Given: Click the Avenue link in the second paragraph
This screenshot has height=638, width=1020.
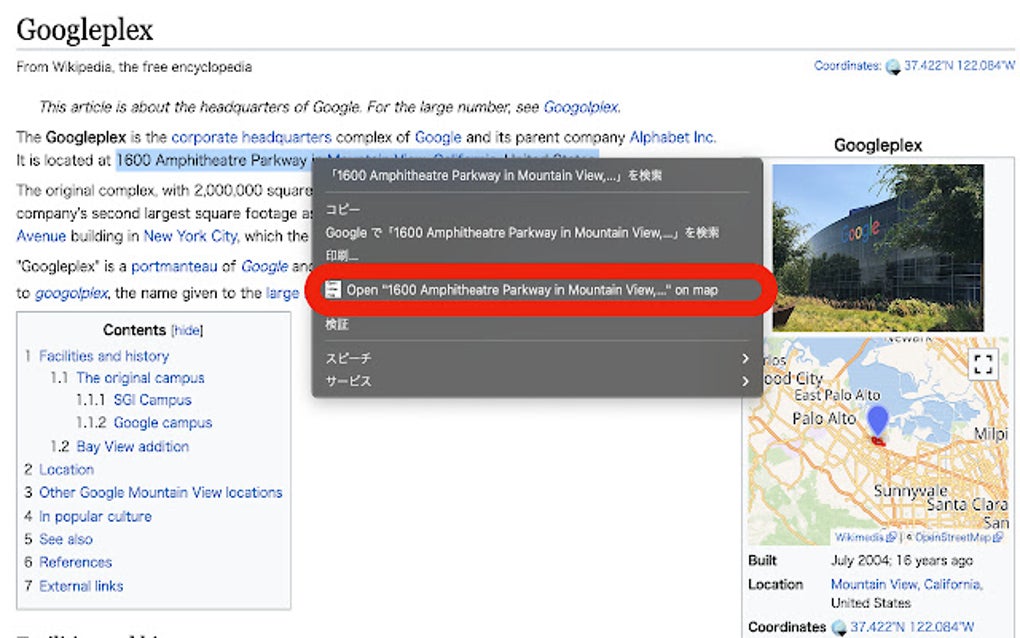Looking at the screenshot, I should [x=41, y=236].
